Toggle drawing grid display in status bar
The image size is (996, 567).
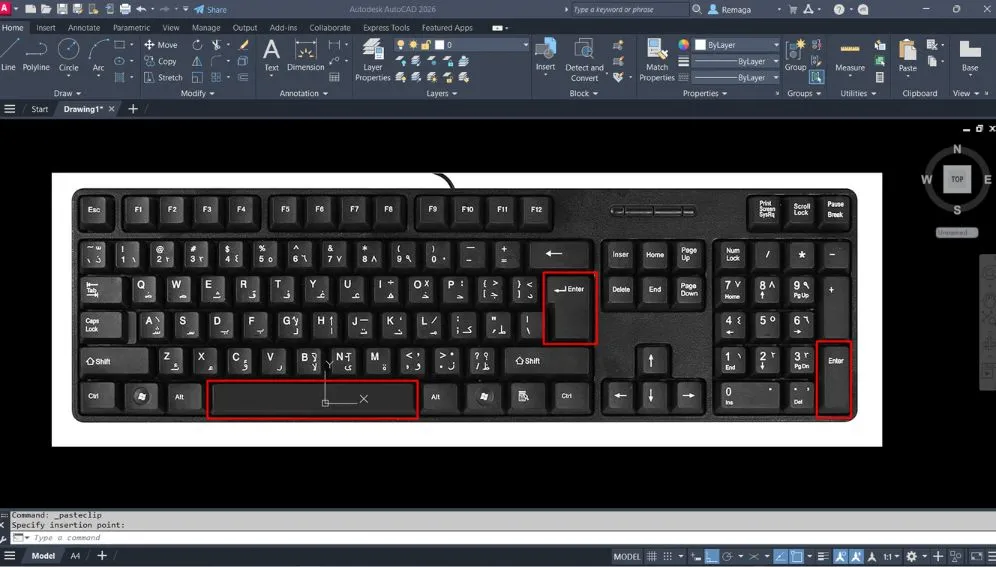pyautogui.click(x=652, y=556)
